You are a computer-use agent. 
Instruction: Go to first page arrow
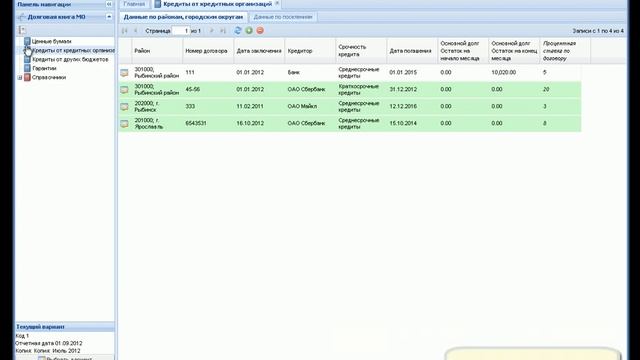pos(124,31)
